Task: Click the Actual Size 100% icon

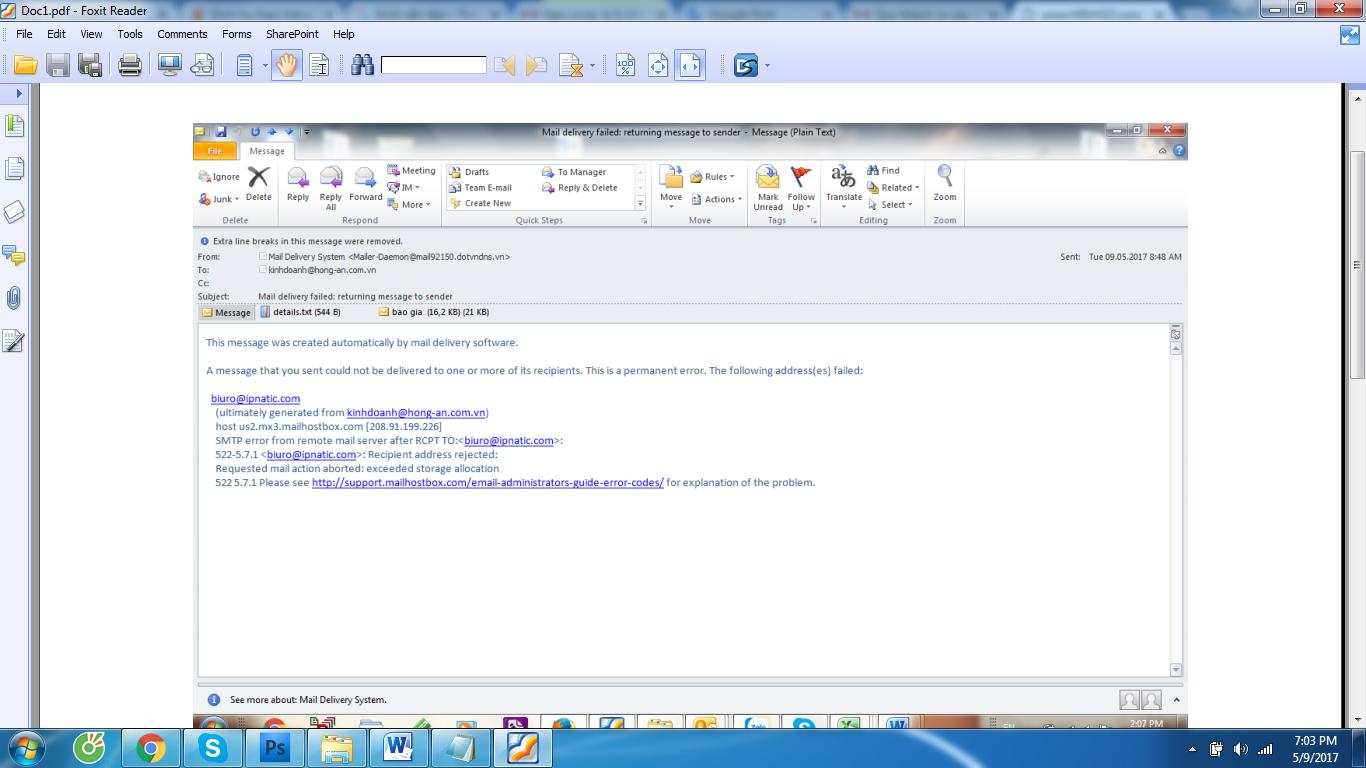Action: (x=626, y=66)
